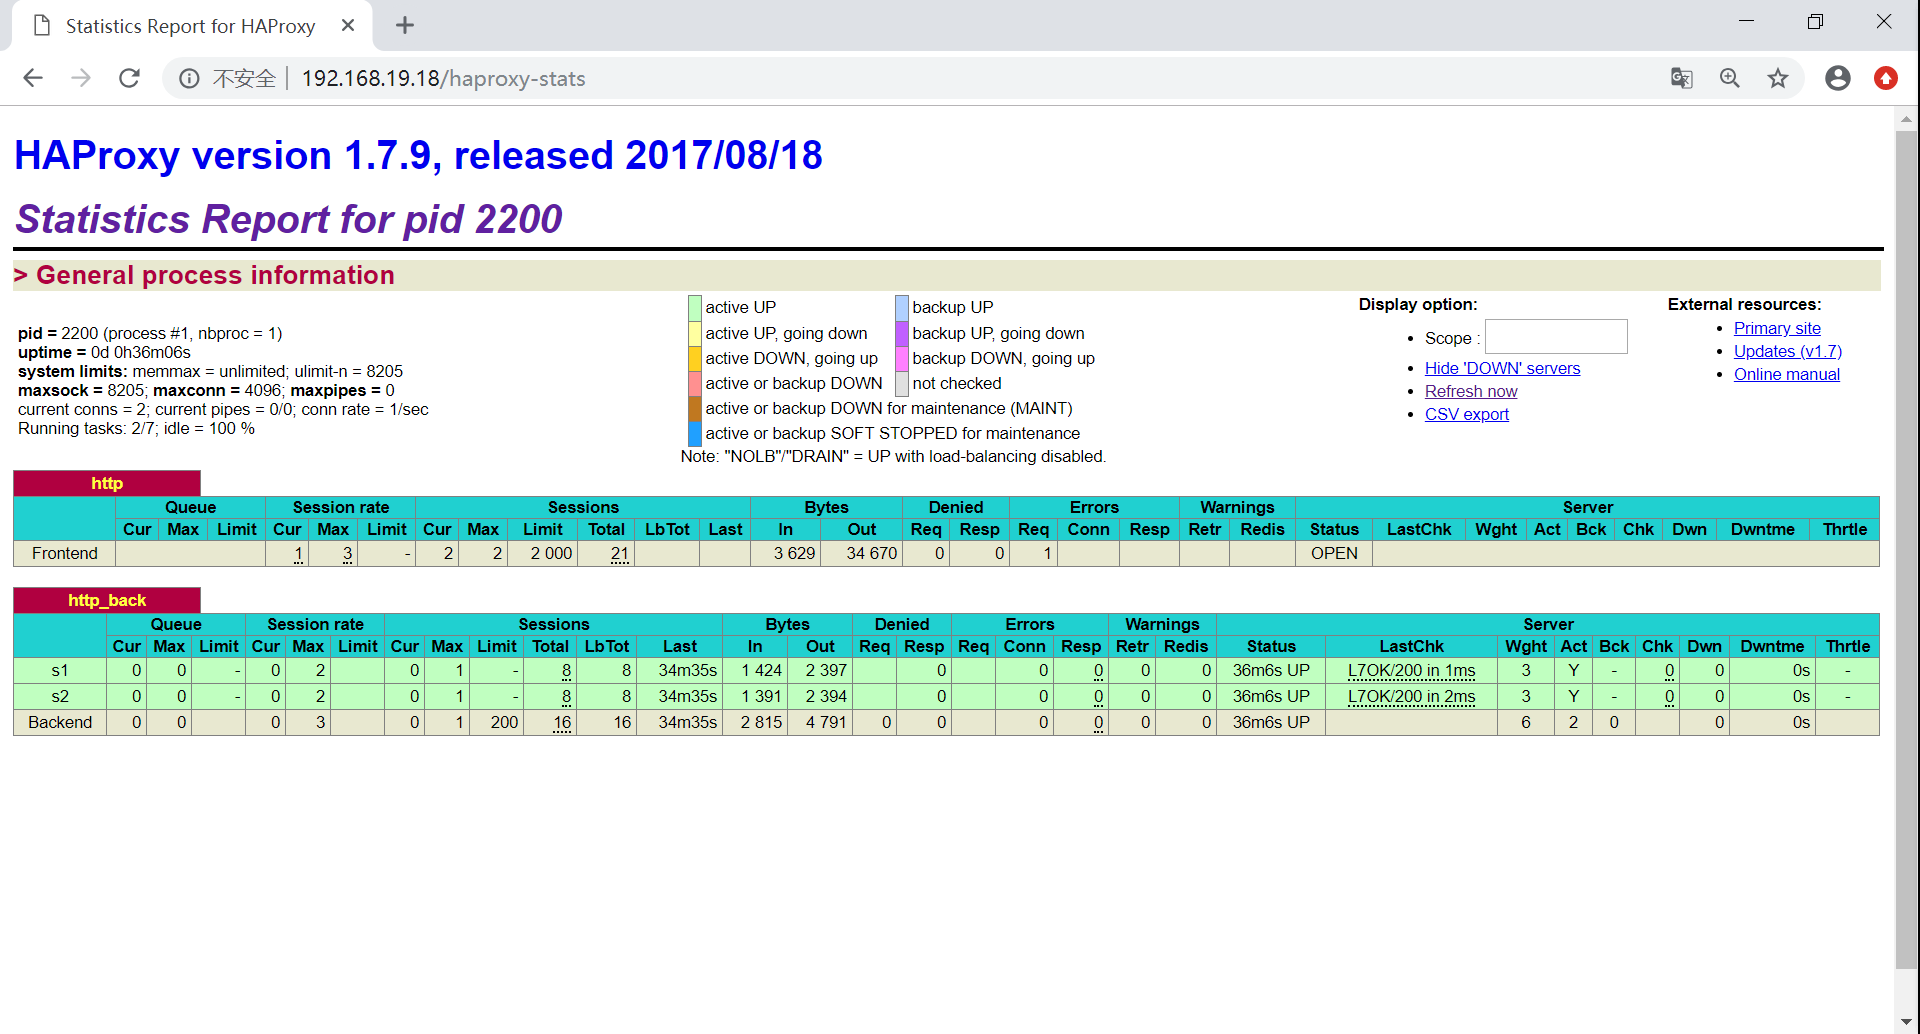Screen dimensions: 1920x1034
Task: Click the http proxy name header
Action: pyautogui.click(x=107, y=483)
